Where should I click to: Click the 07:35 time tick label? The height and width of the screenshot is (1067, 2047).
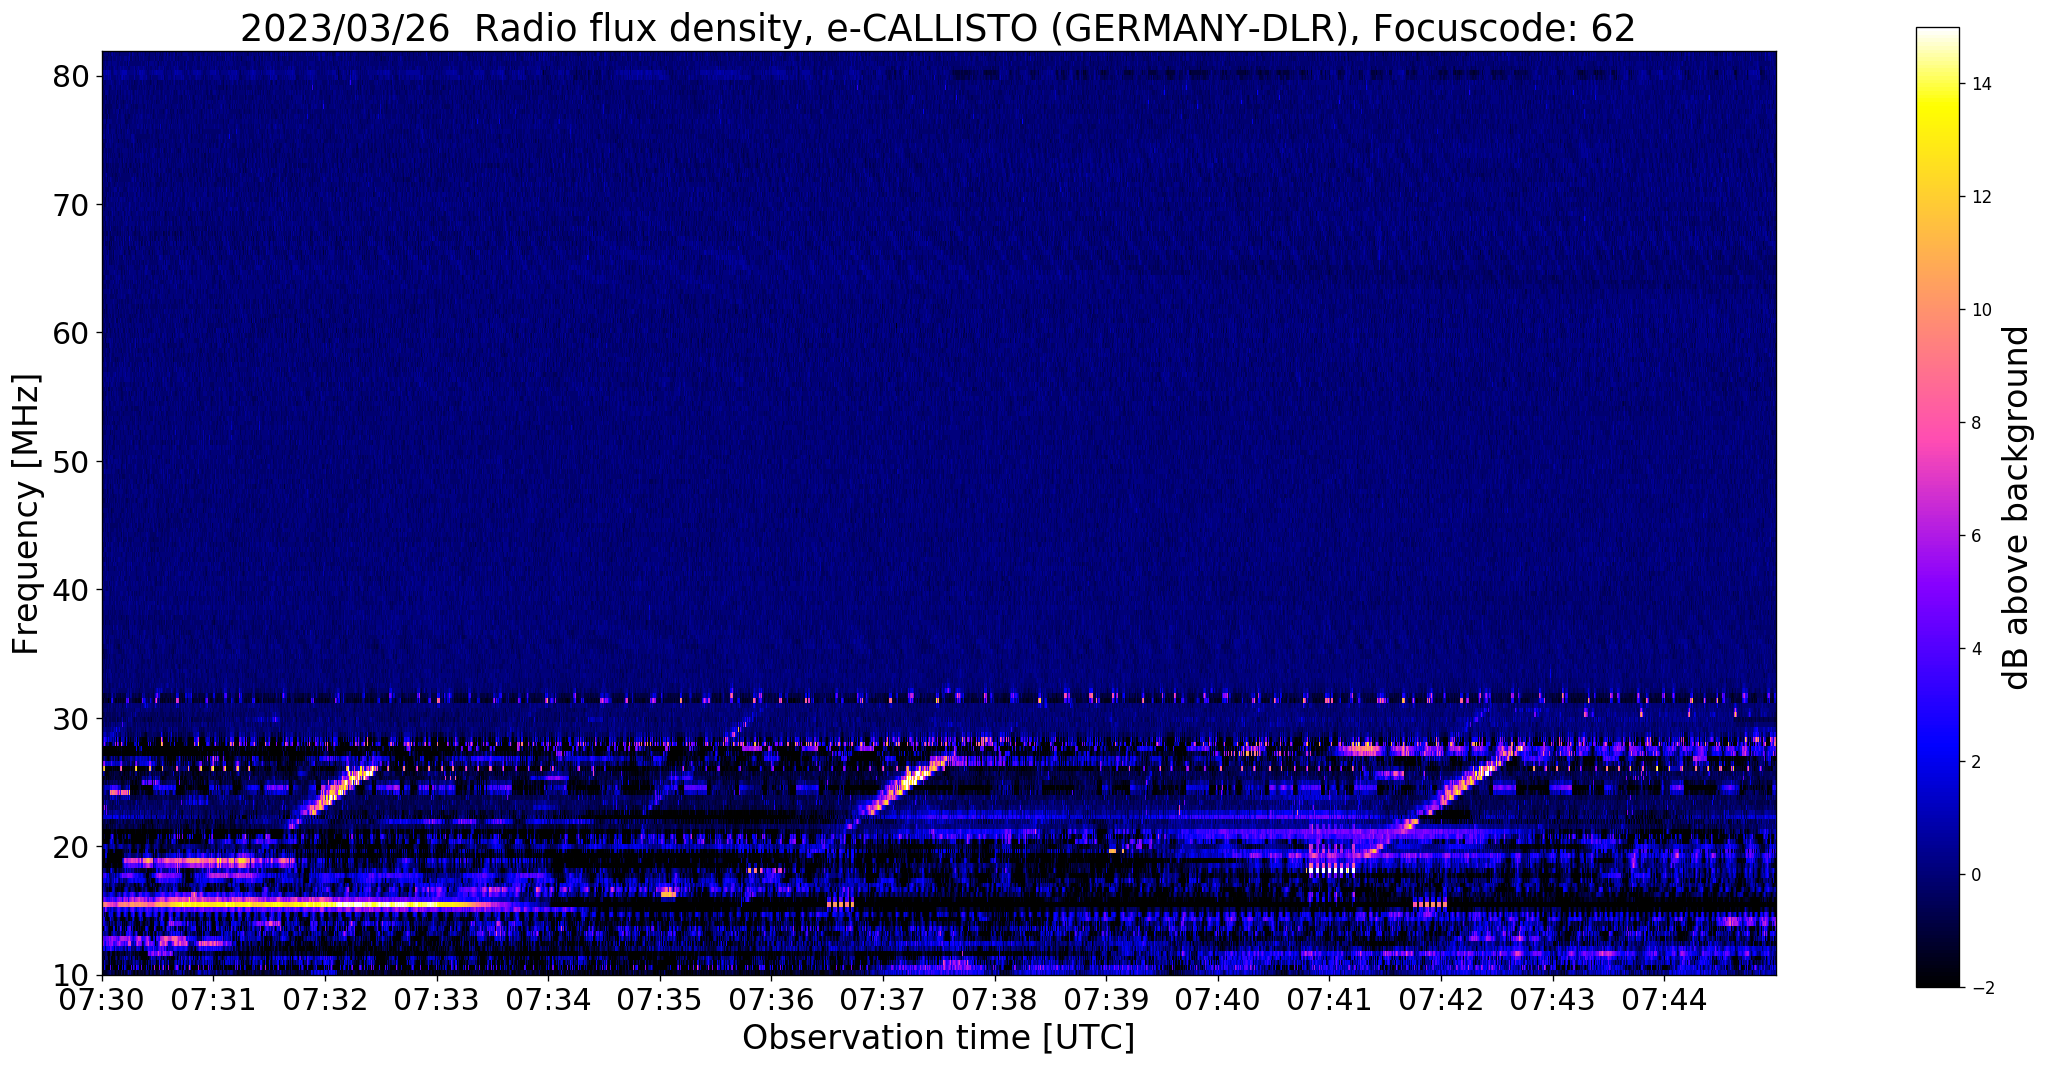click(660, 999)
